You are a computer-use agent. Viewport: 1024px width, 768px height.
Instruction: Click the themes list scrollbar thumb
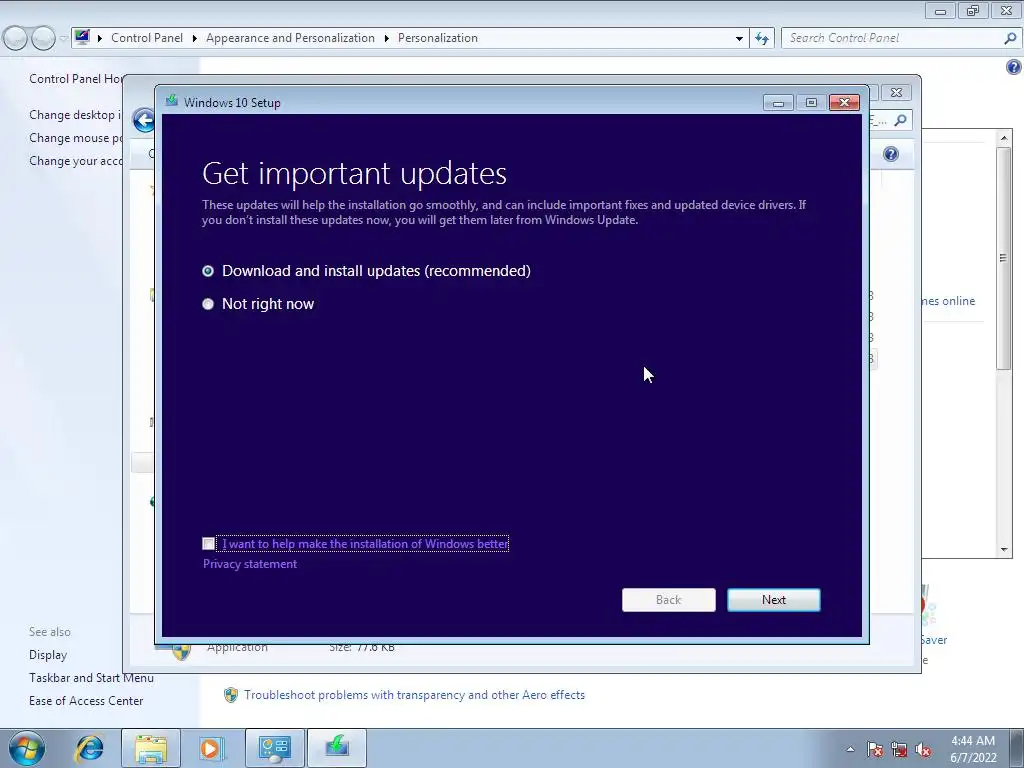(1004, 258)
